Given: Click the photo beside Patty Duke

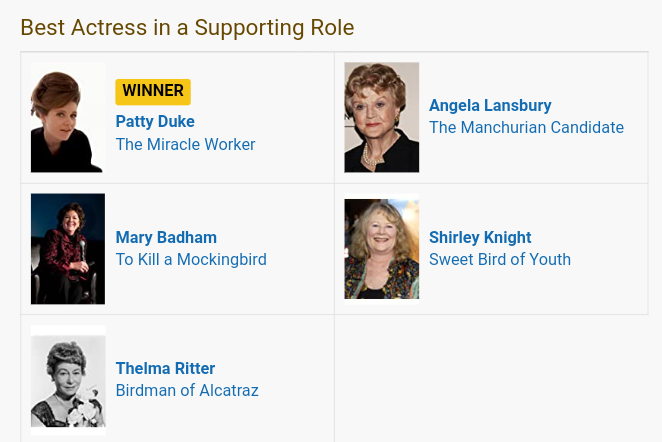Looking at the screenshot, I should click(67, 117).
